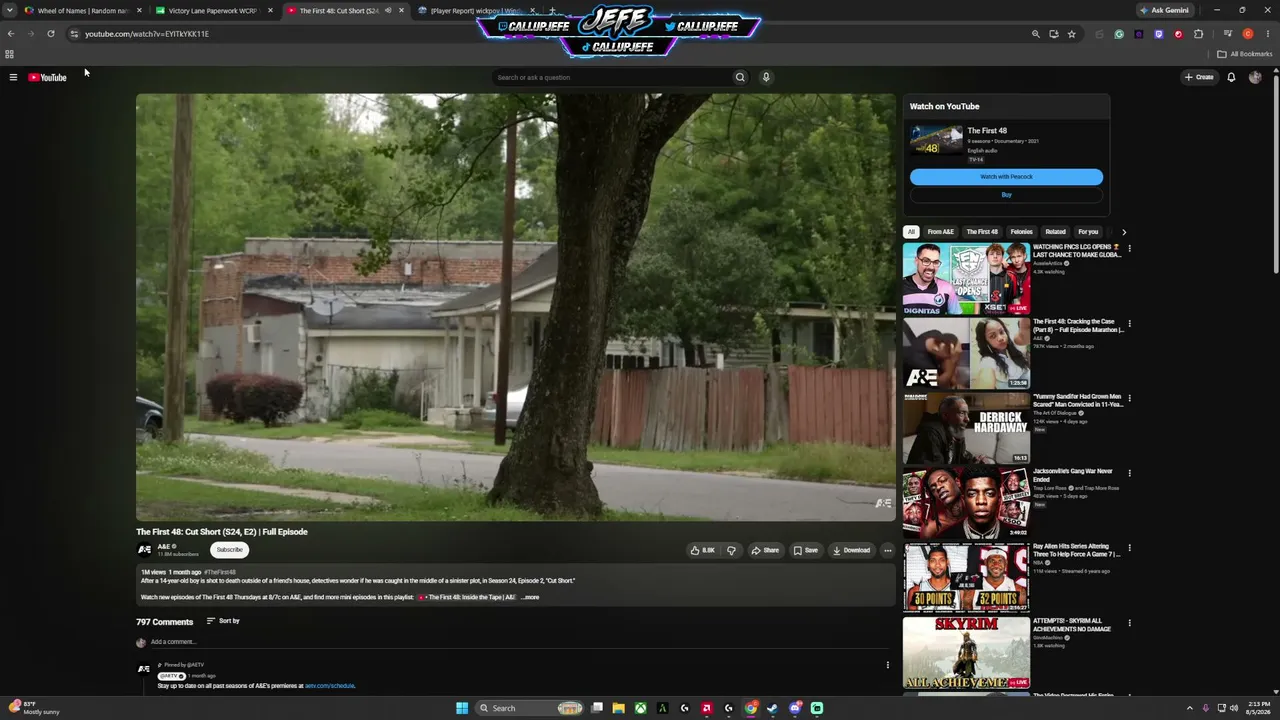Open the Windows Start menu

tap(462, 708)
